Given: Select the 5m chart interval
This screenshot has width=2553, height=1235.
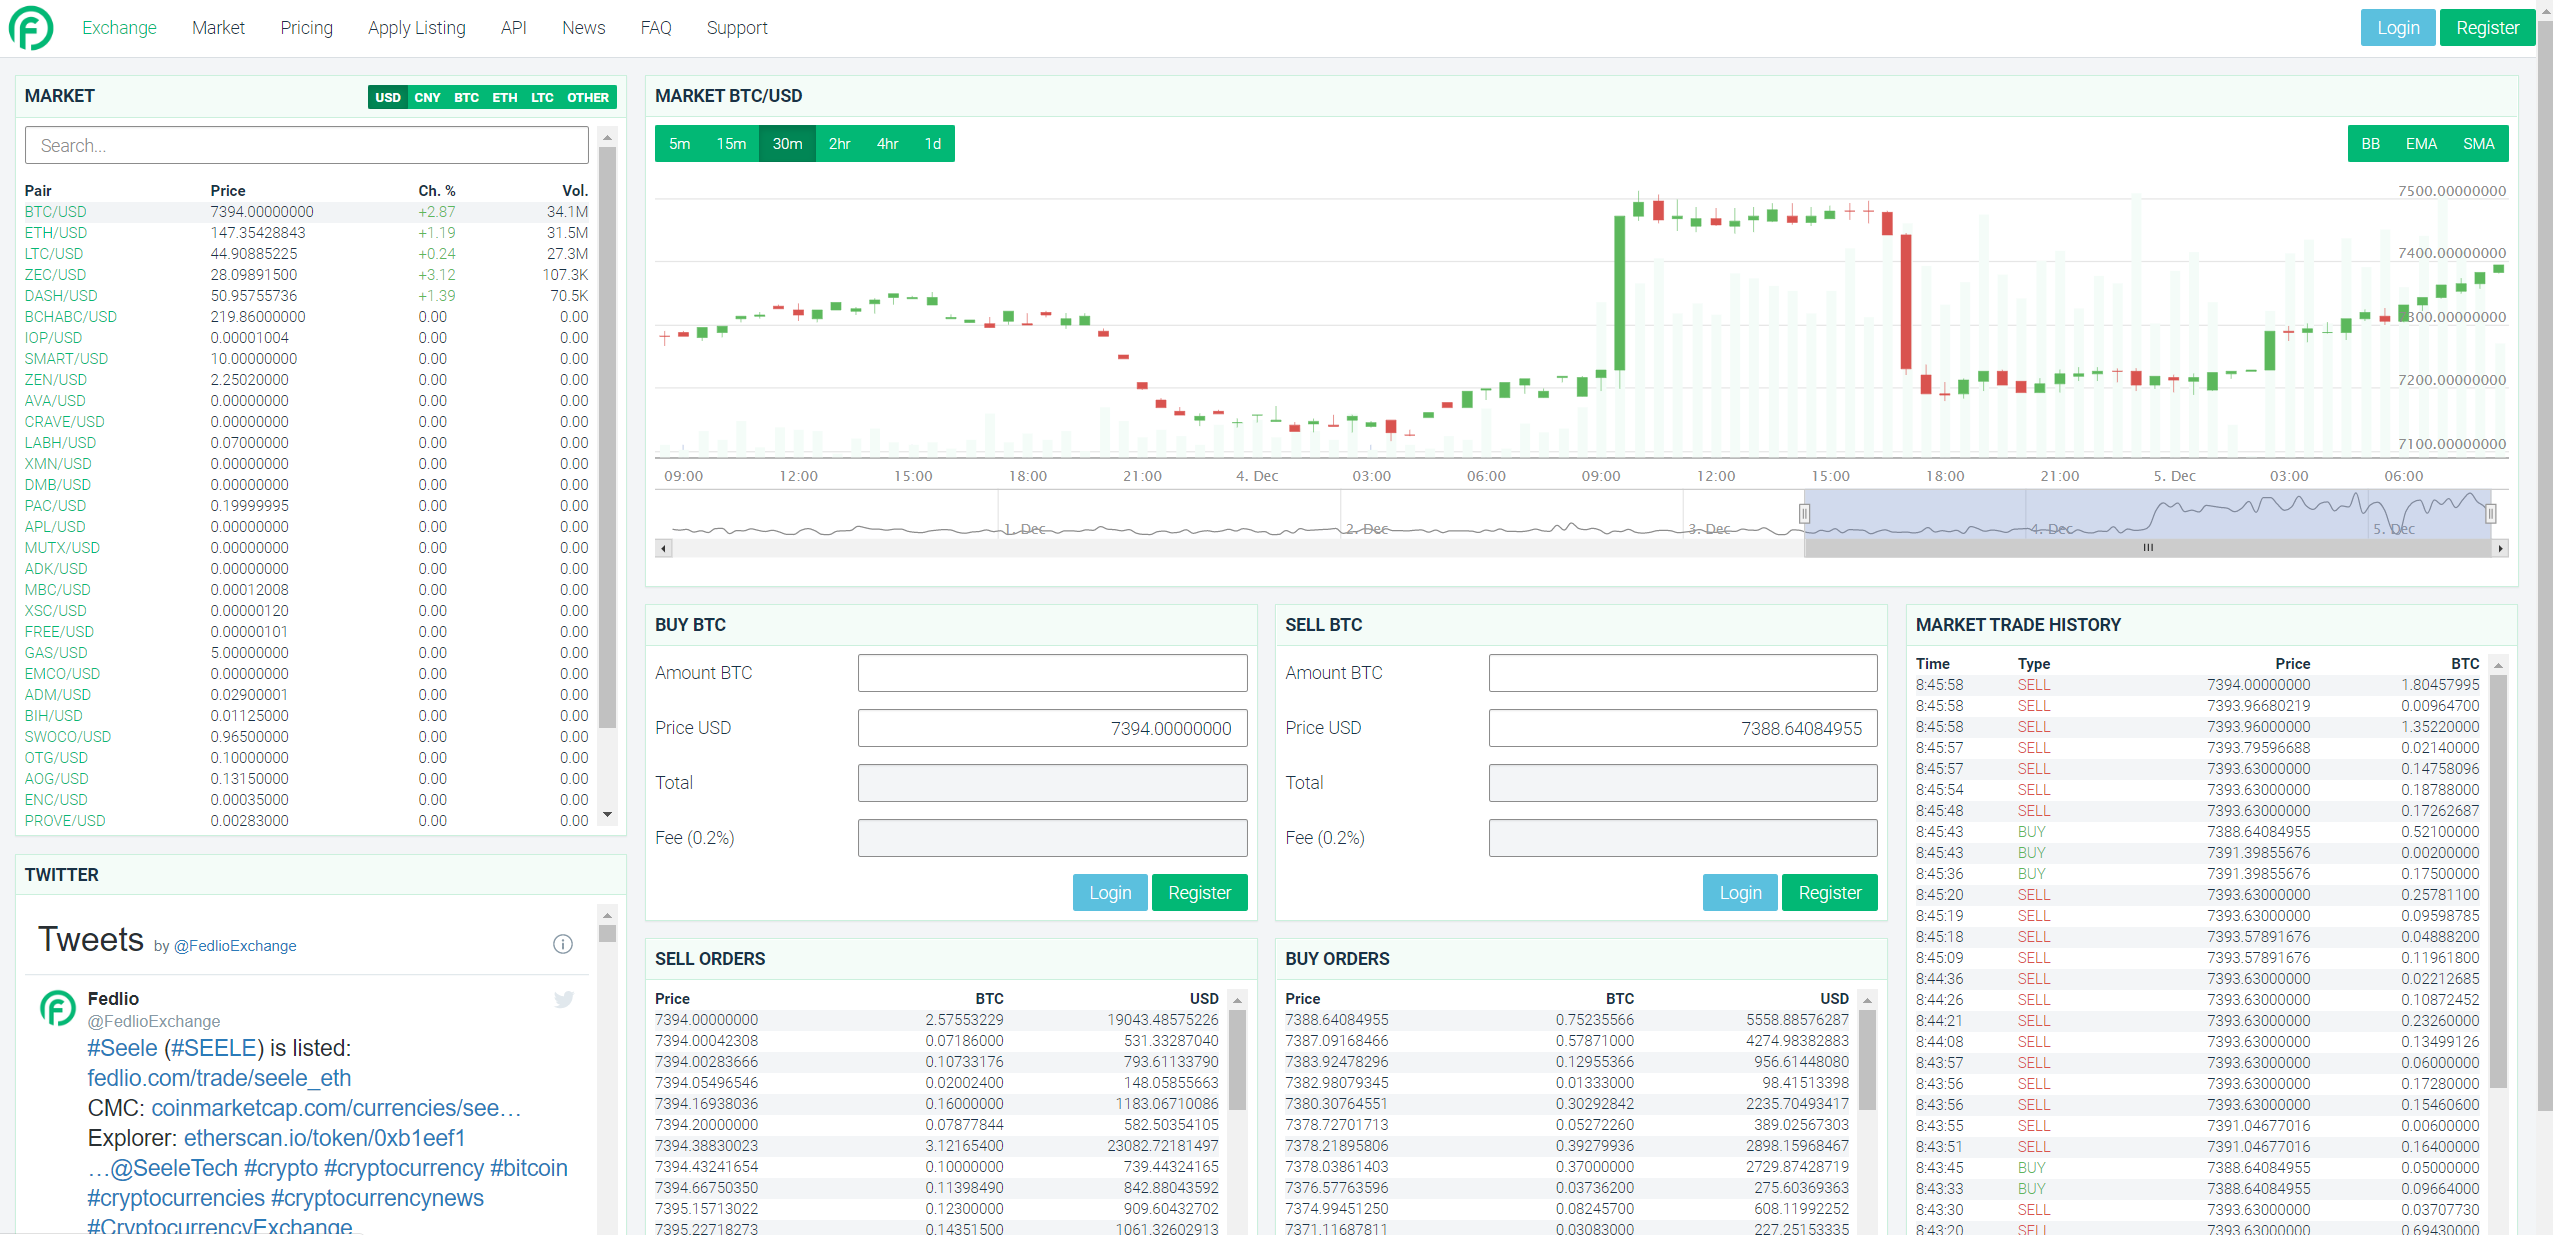Looking at the screenshot, I should pos(680,144).
